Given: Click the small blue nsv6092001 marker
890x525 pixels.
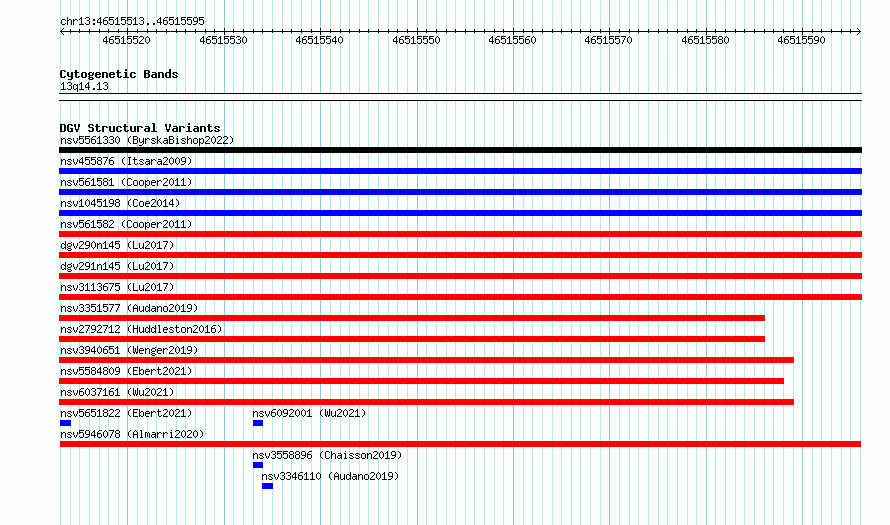Looking at the screenshot, I should point(258,423).
